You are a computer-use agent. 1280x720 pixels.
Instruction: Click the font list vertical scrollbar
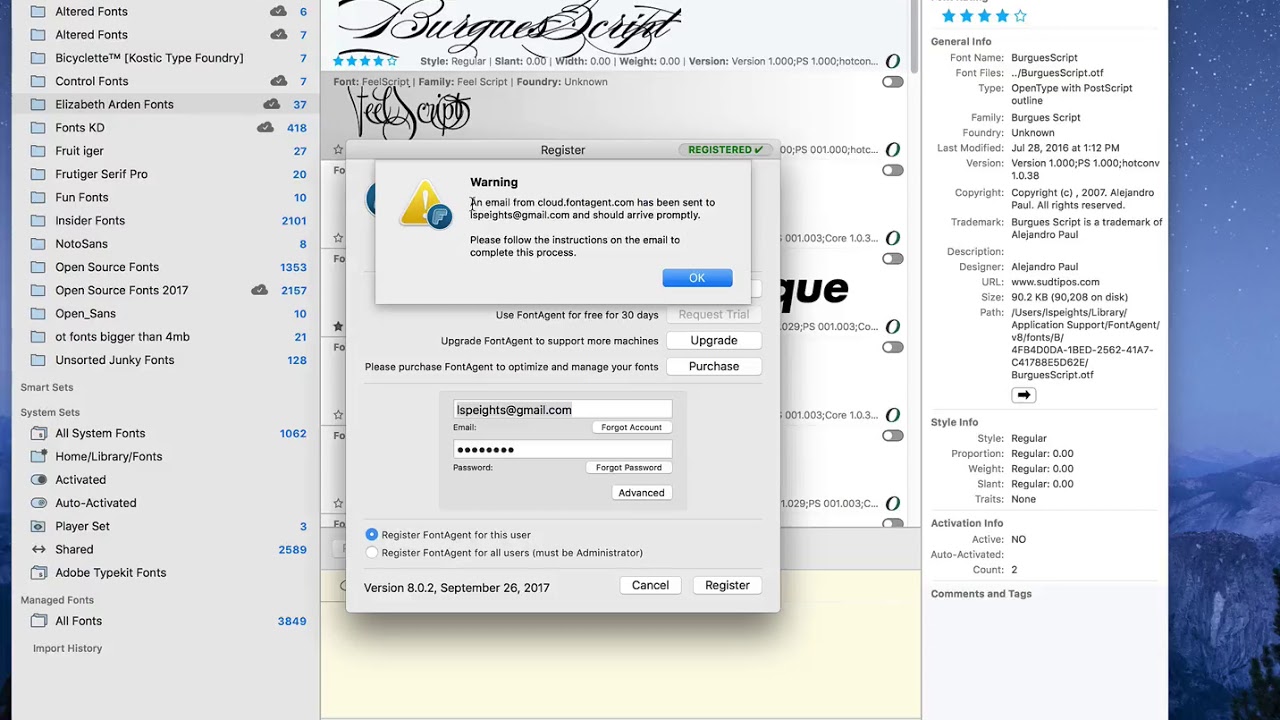click(915, 36)
